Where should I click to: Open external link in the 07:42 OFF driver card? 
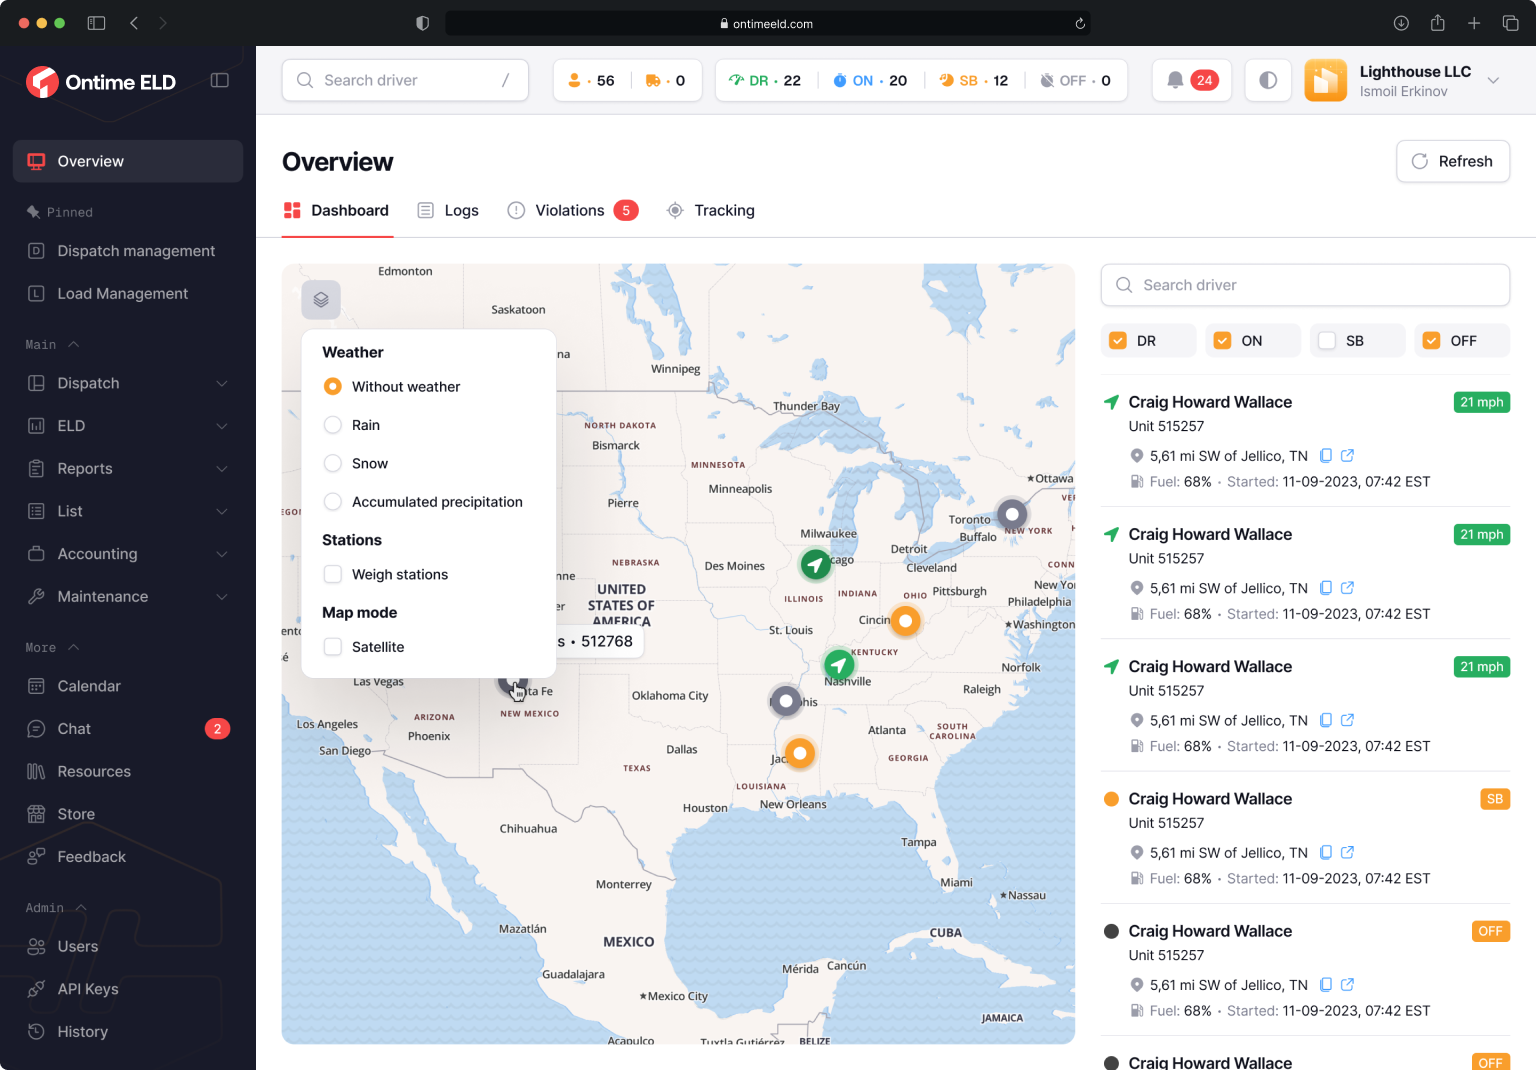[x=1347, y=984]
